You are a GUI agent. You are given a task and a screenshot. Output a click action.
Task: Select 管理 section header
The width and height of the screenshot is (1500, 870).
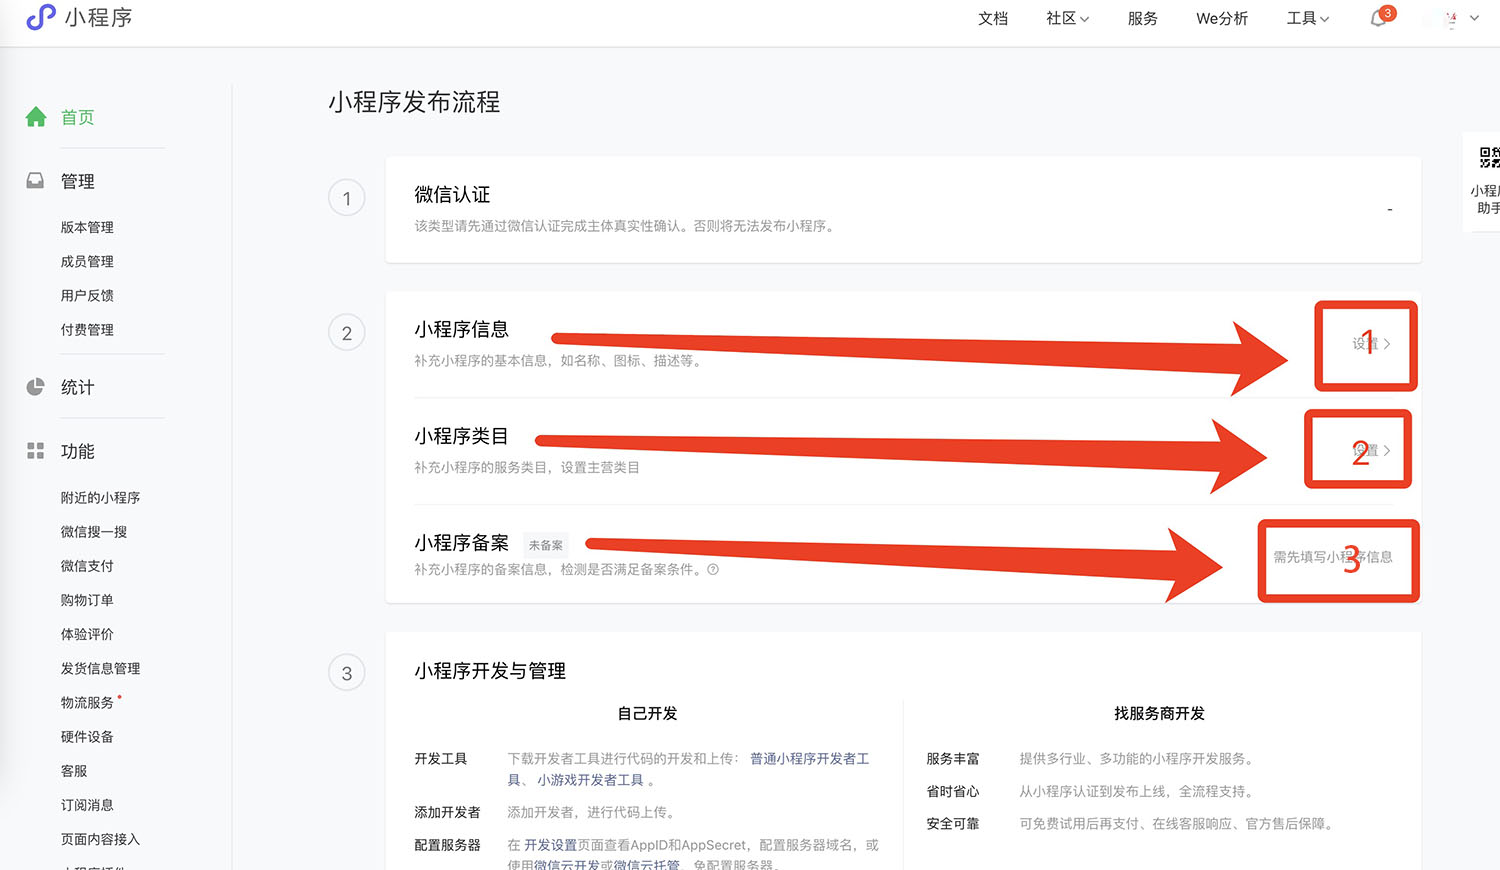click(78, 181)
